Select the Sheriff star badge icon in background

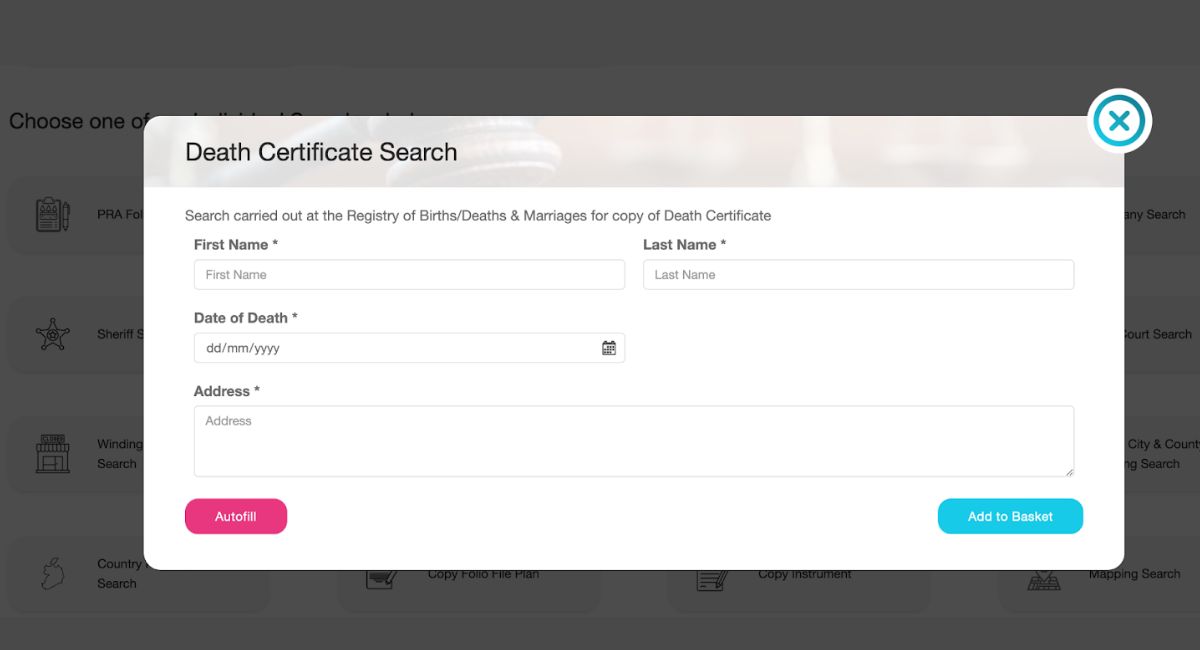click(x=53, y=334)
